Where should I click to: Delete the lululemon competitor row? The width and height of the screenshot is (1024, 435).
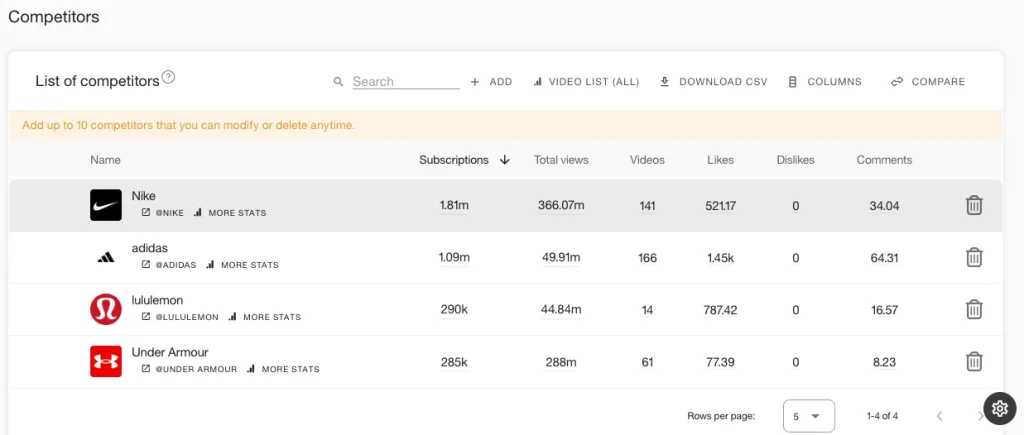coord(974,309)
